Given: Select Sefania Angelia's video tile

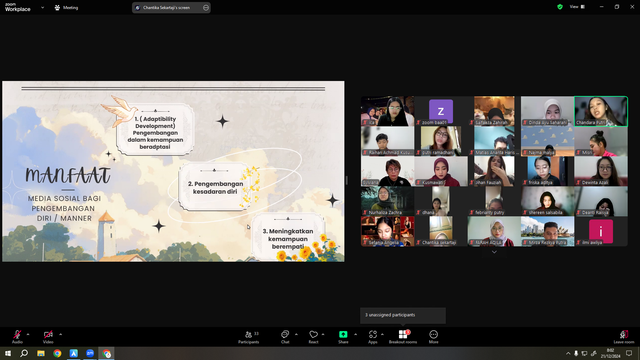Looking at the screenshot, I should (x=387, y=231).
